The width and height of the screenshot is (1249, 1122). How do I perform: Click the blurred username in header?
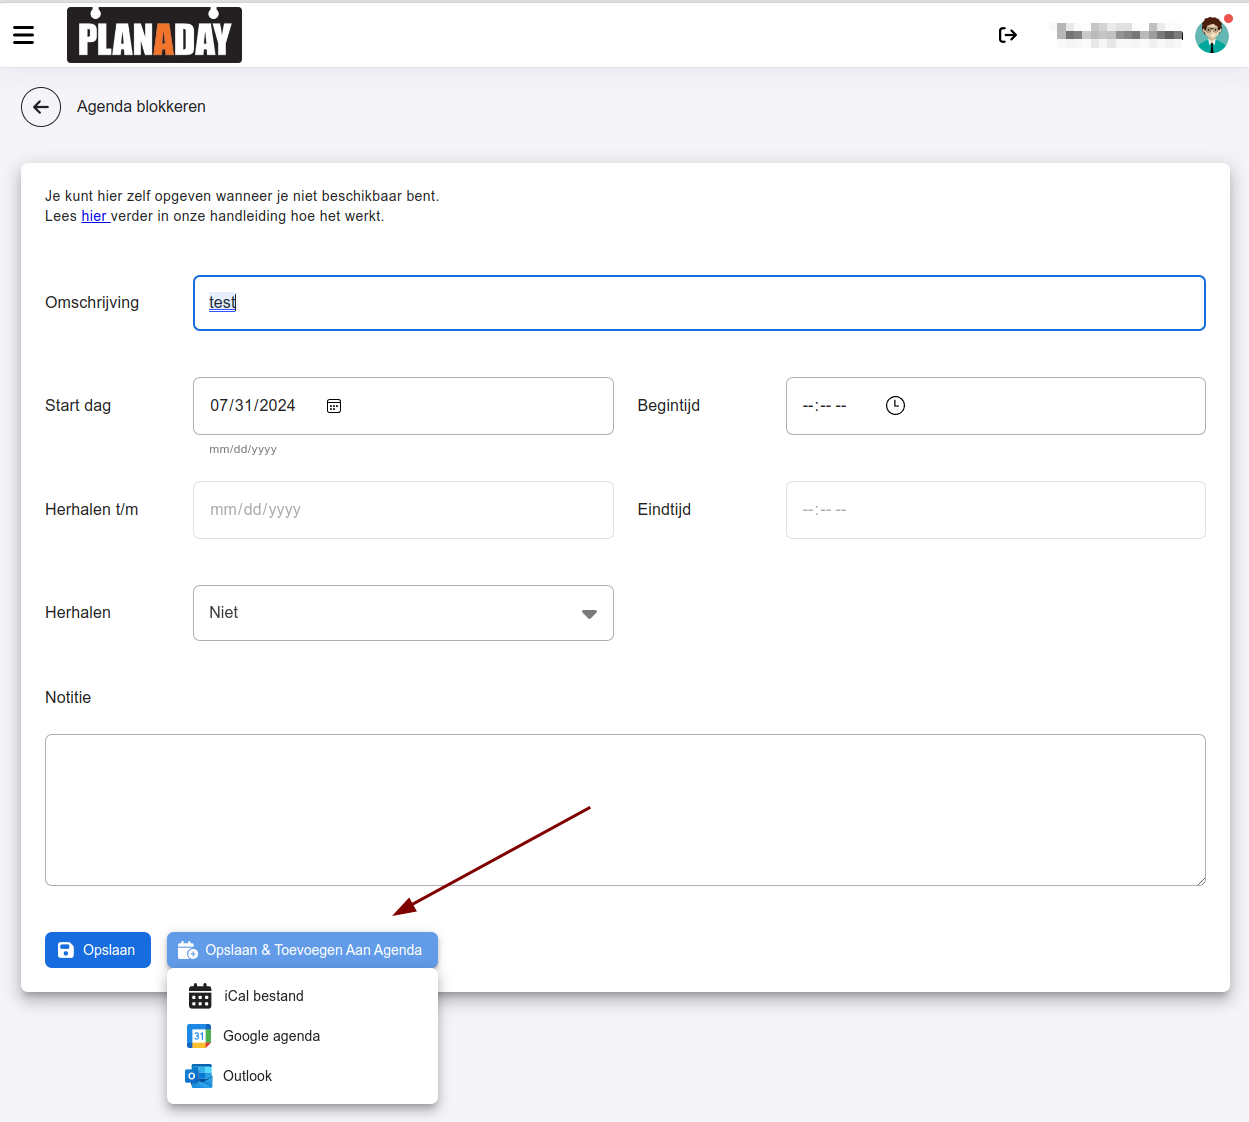pos(1120,35)
